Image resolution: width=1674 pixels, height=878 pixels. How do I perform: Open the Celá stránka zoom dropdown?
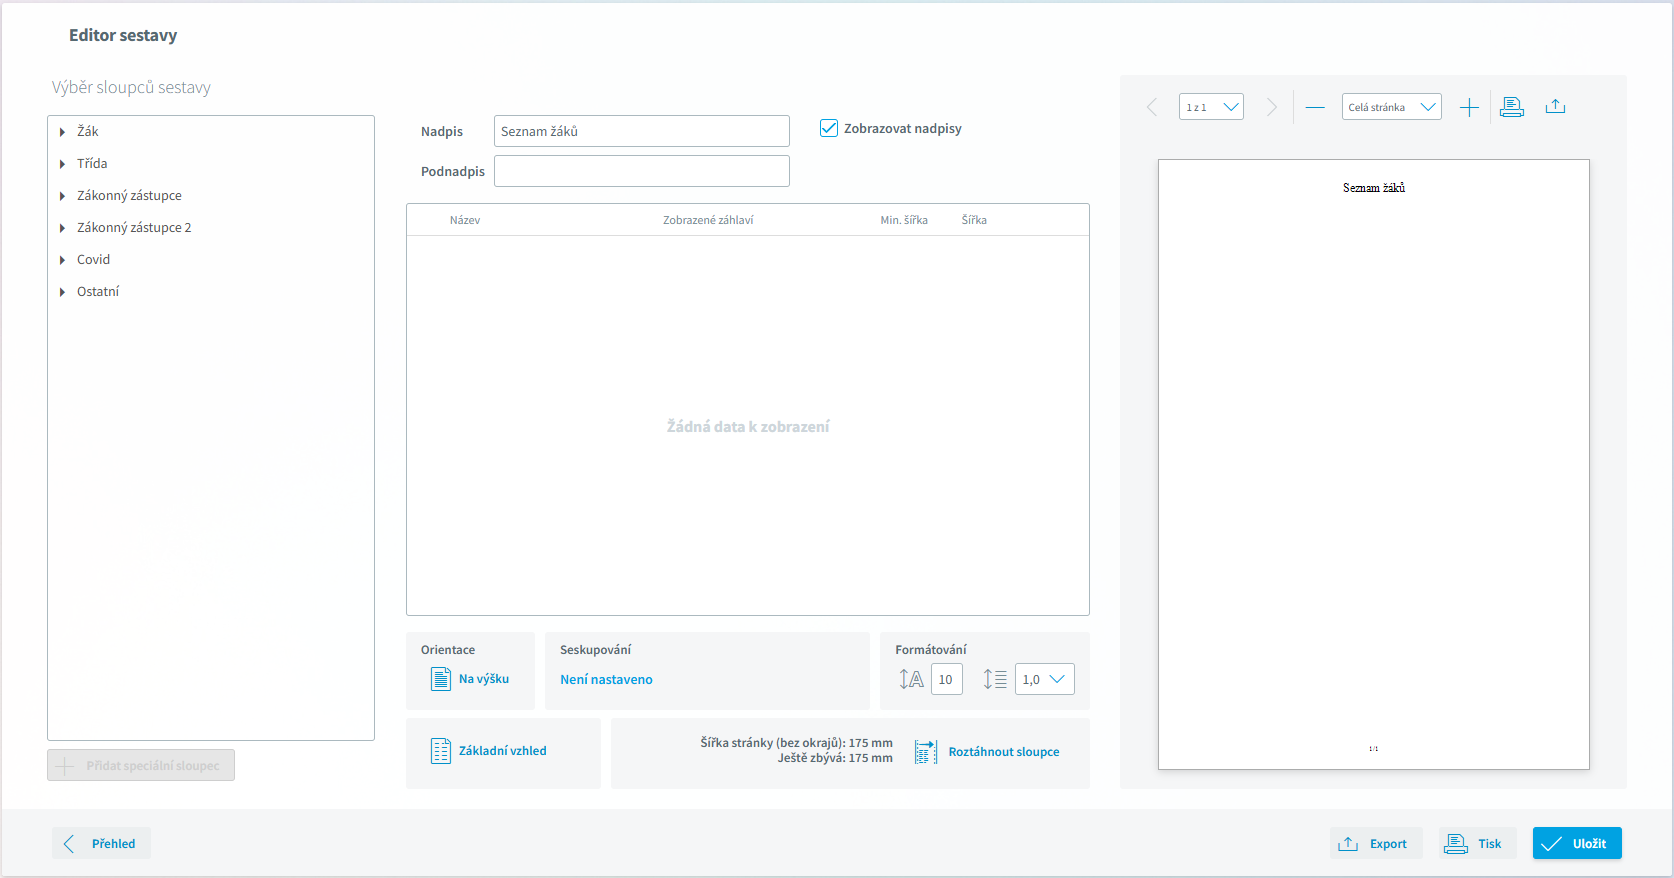tap(1391, 107)
